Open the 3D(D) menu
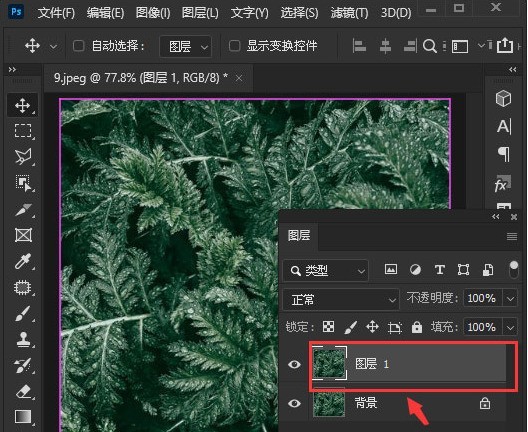 pos(396,13)
